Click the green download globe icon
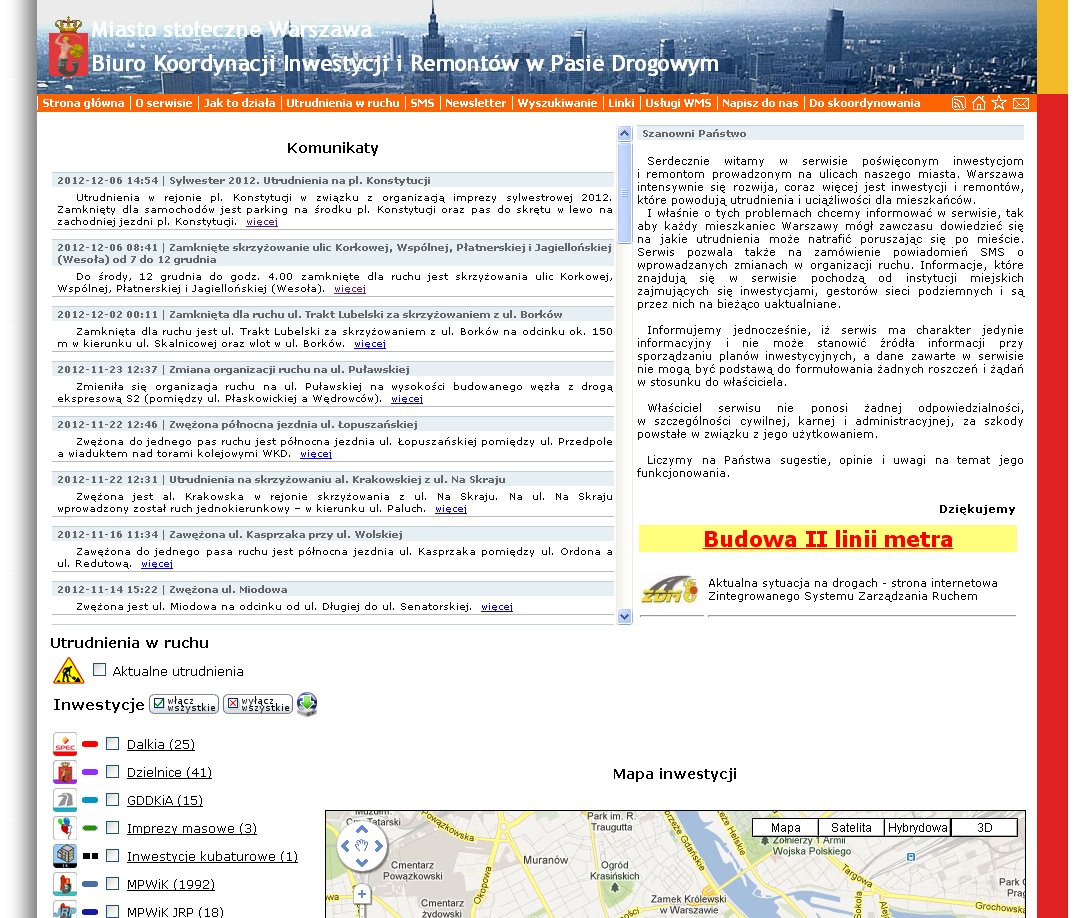The width and height of the screenshot is (1086, 918). [307, 704]
